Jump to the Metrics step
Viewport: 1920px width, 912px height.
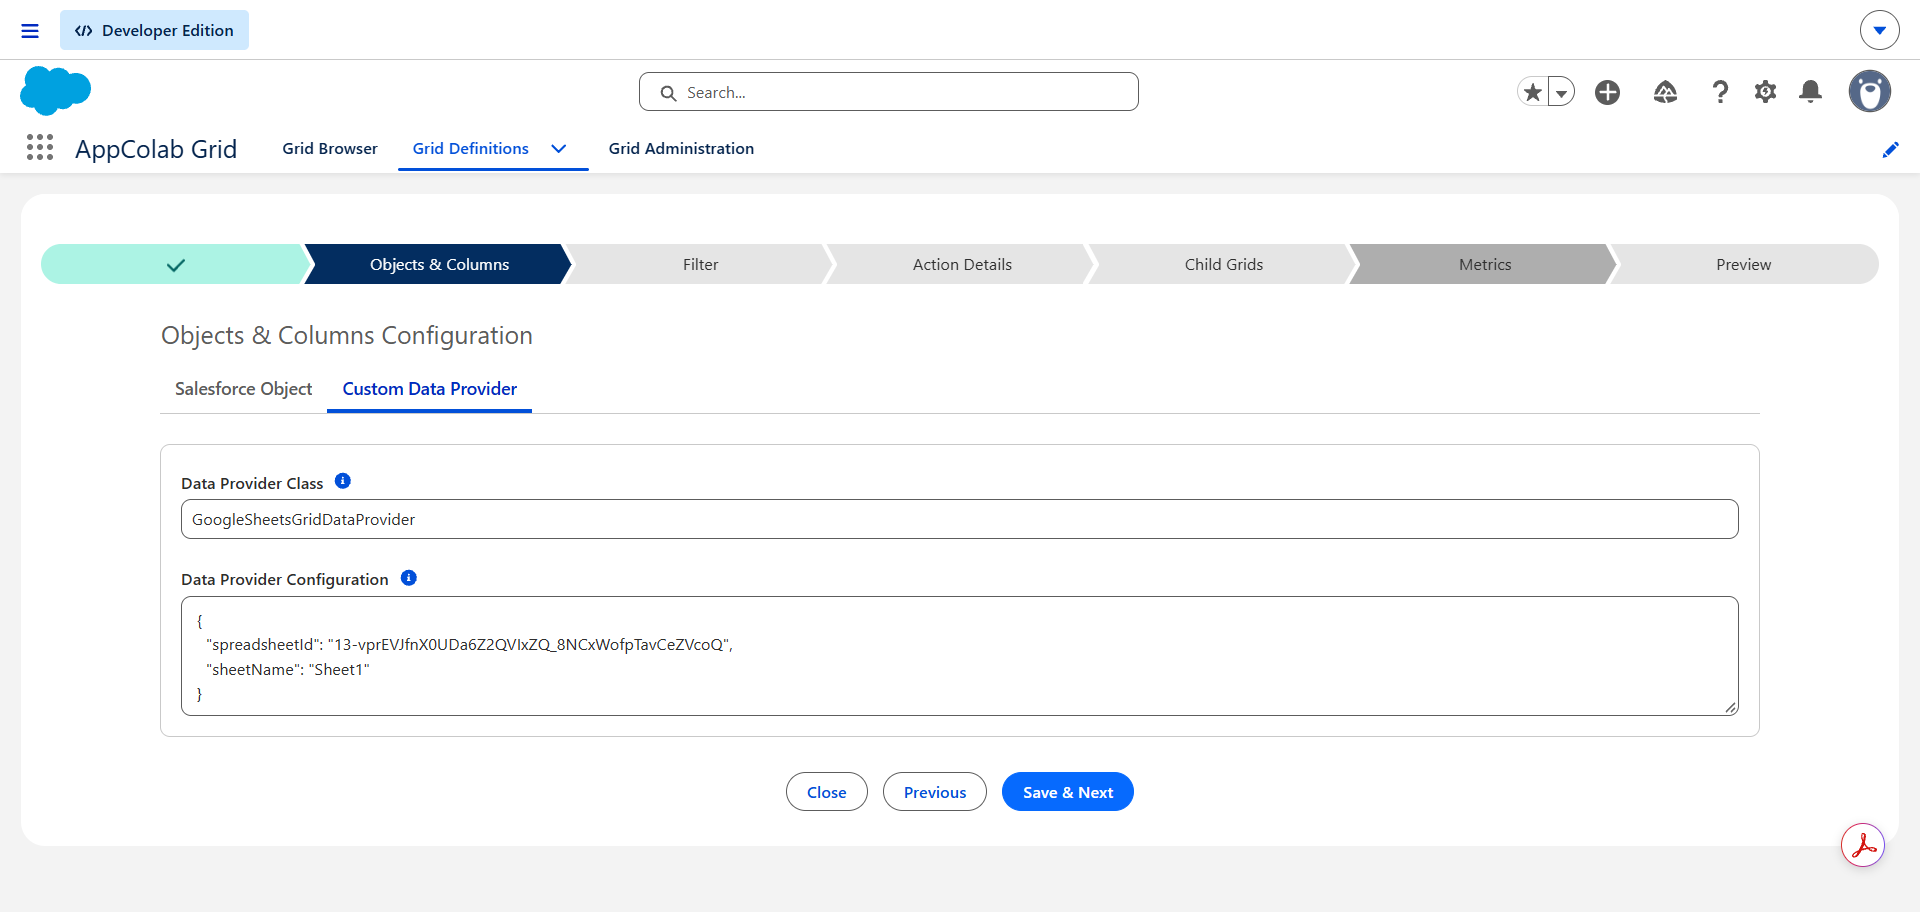(1485, 264)
